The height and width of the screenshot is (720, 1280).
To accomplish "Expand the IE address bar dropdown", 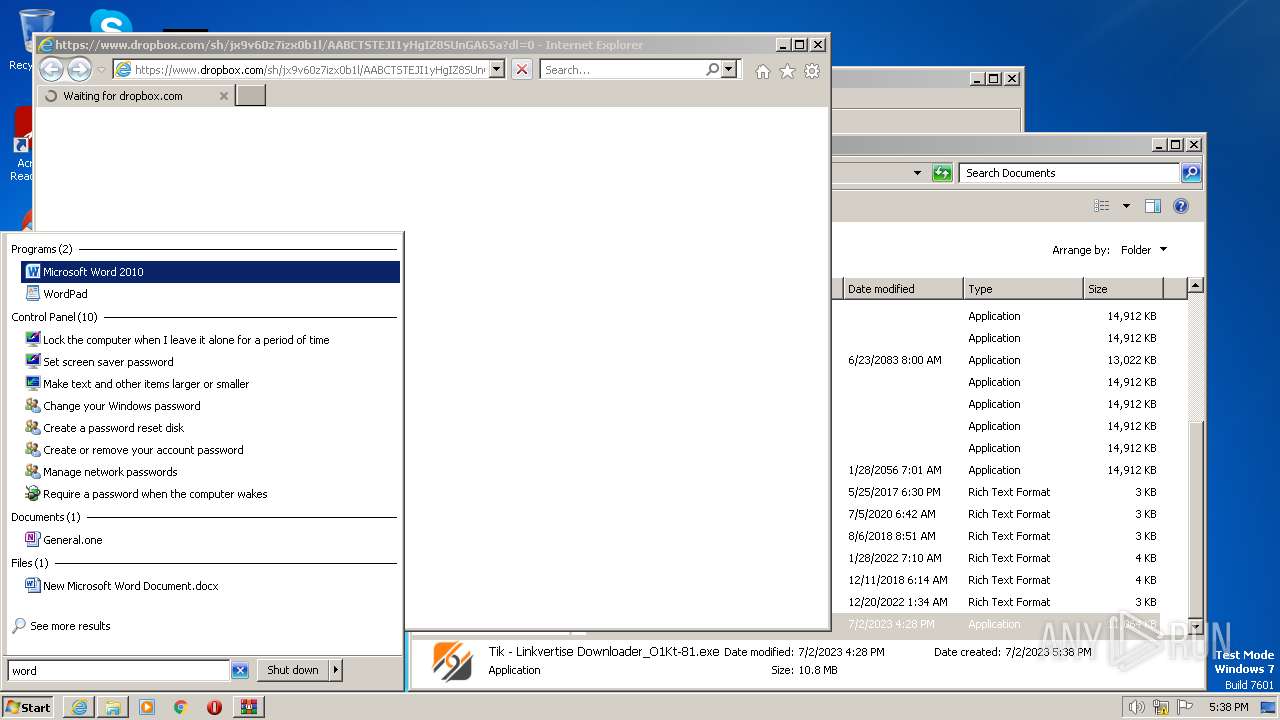I will [496, 70].
